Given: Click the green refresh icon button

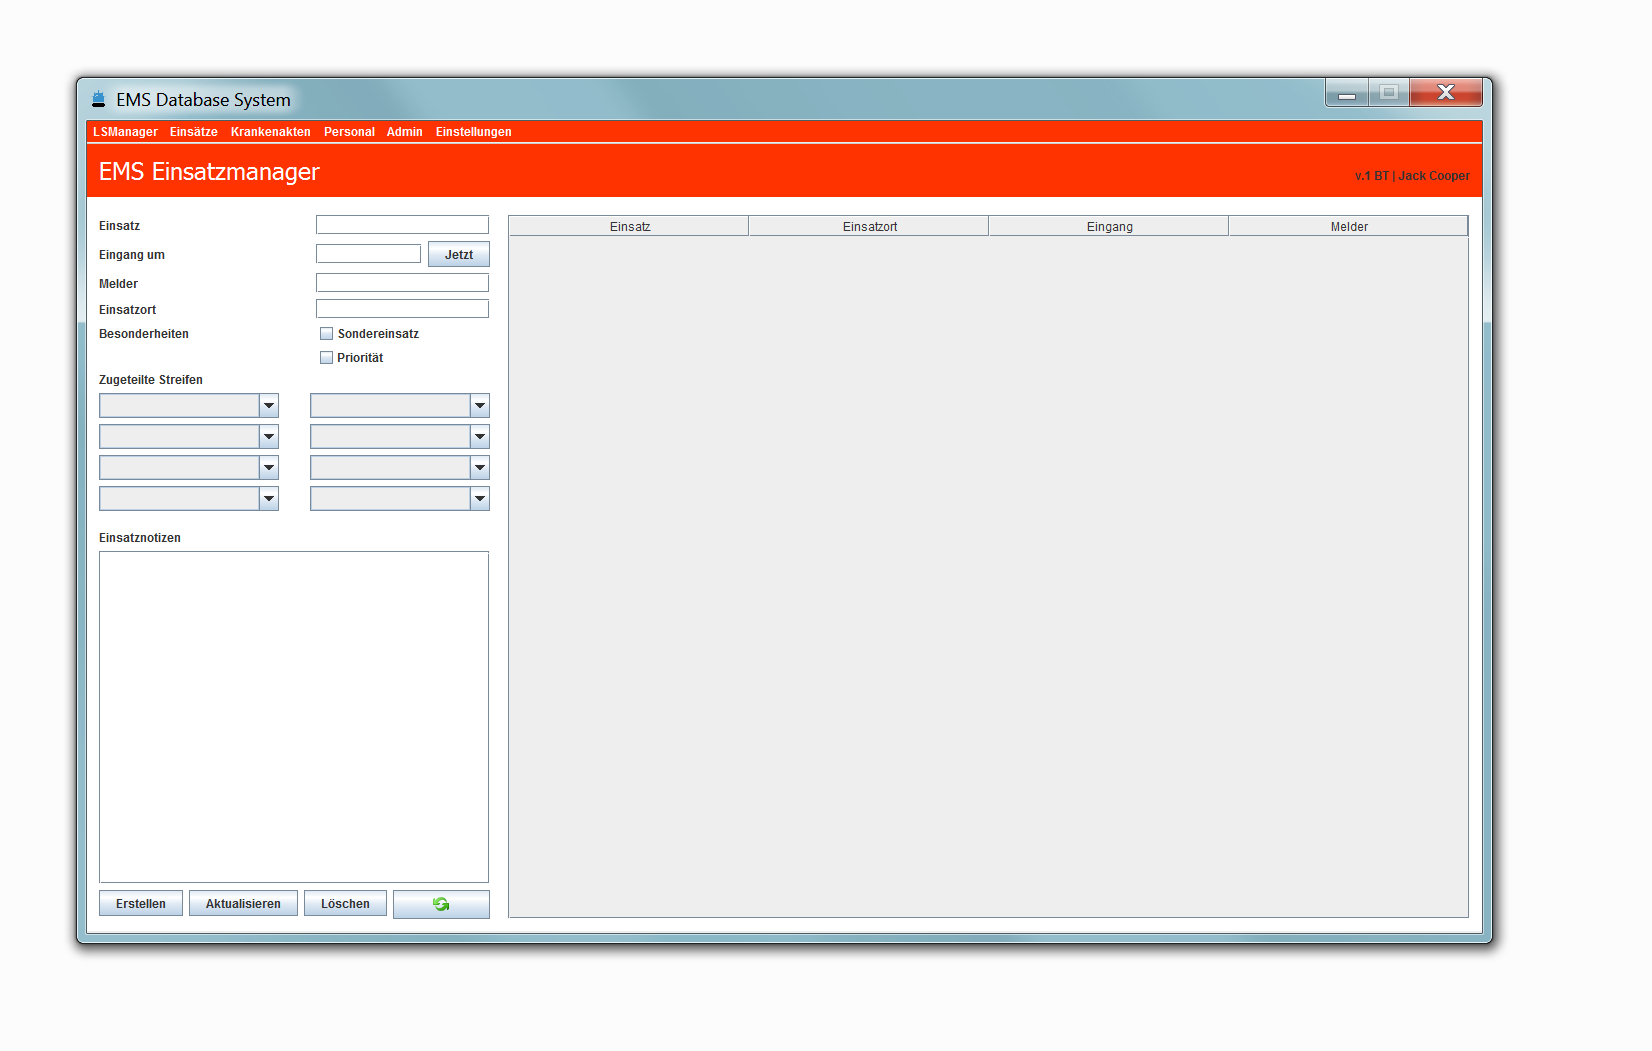Looking at the screenshot, I should click(x=441, y=904).
